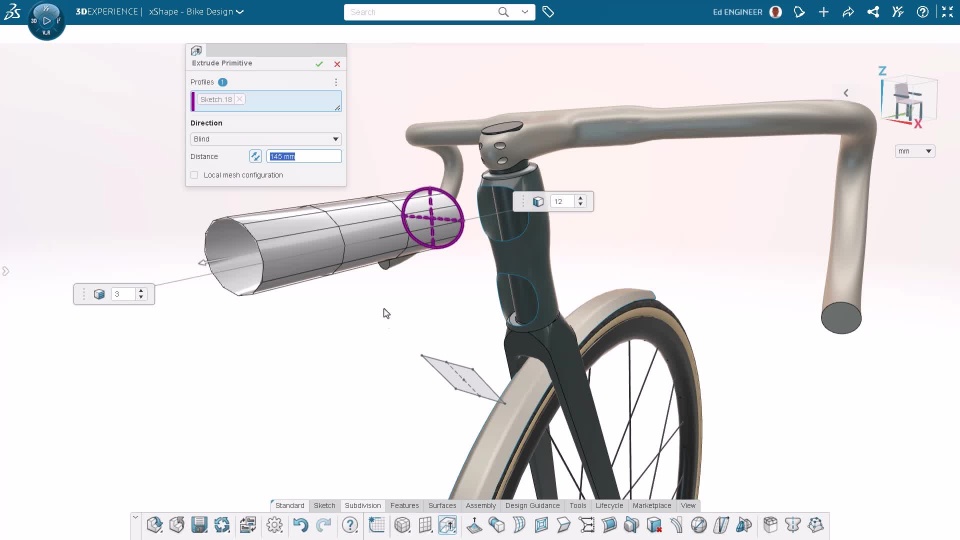Click the last toolbar icon on right

click(816, 525)
